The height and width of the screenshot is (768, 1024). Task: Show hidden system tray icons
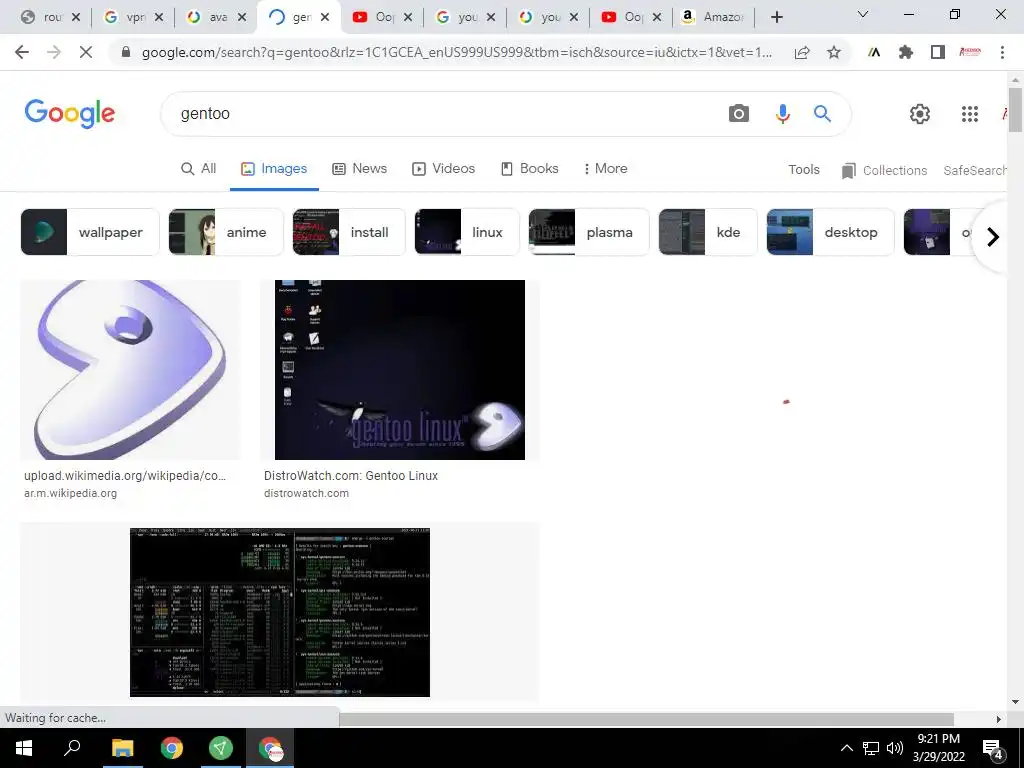click(846, 748)
